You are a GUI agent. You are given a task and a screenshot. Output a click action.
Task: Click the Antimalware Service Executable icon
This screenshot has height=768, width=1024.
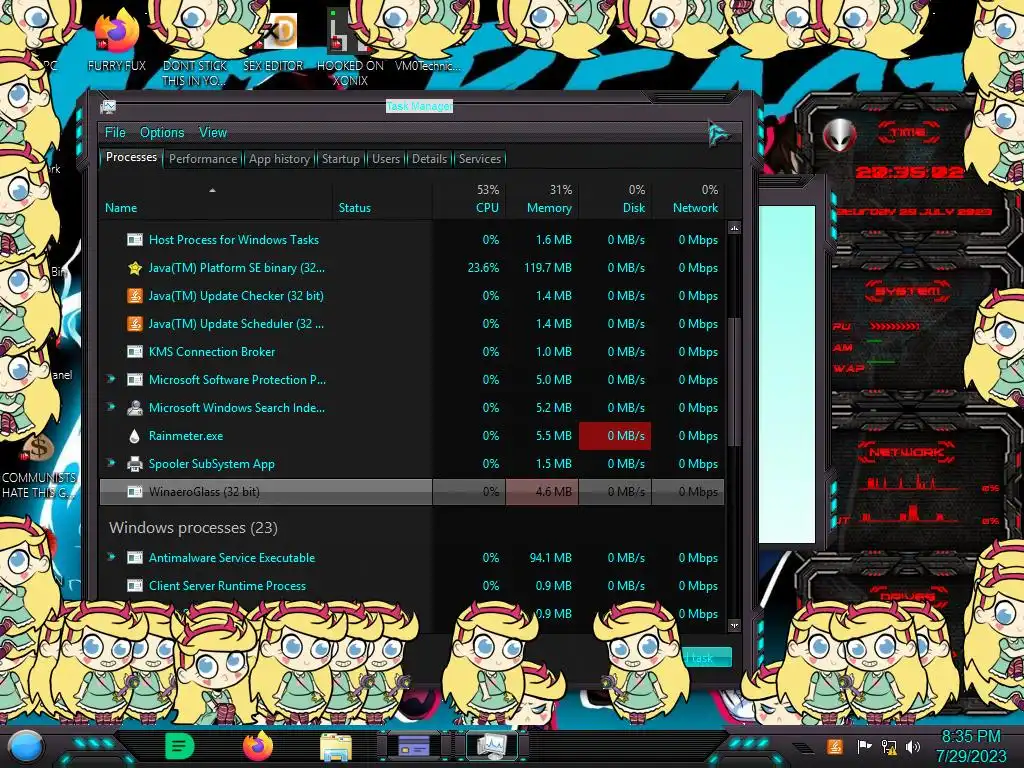tap(135, 558)
